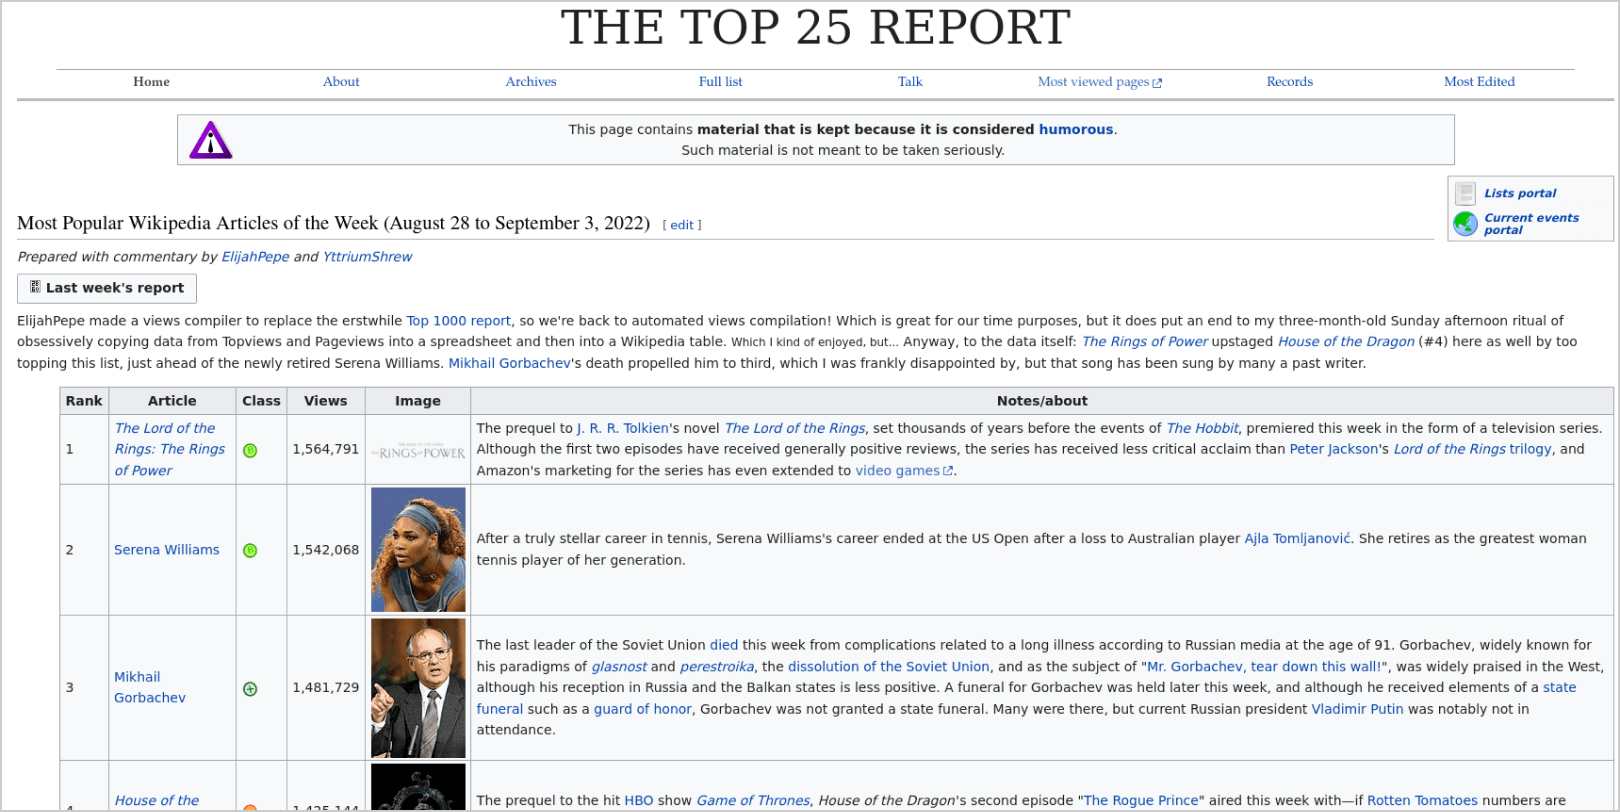Click the class icon in Serena Williams row
The width and height of the screenshot is (1620, 812).
pos(250,550)
